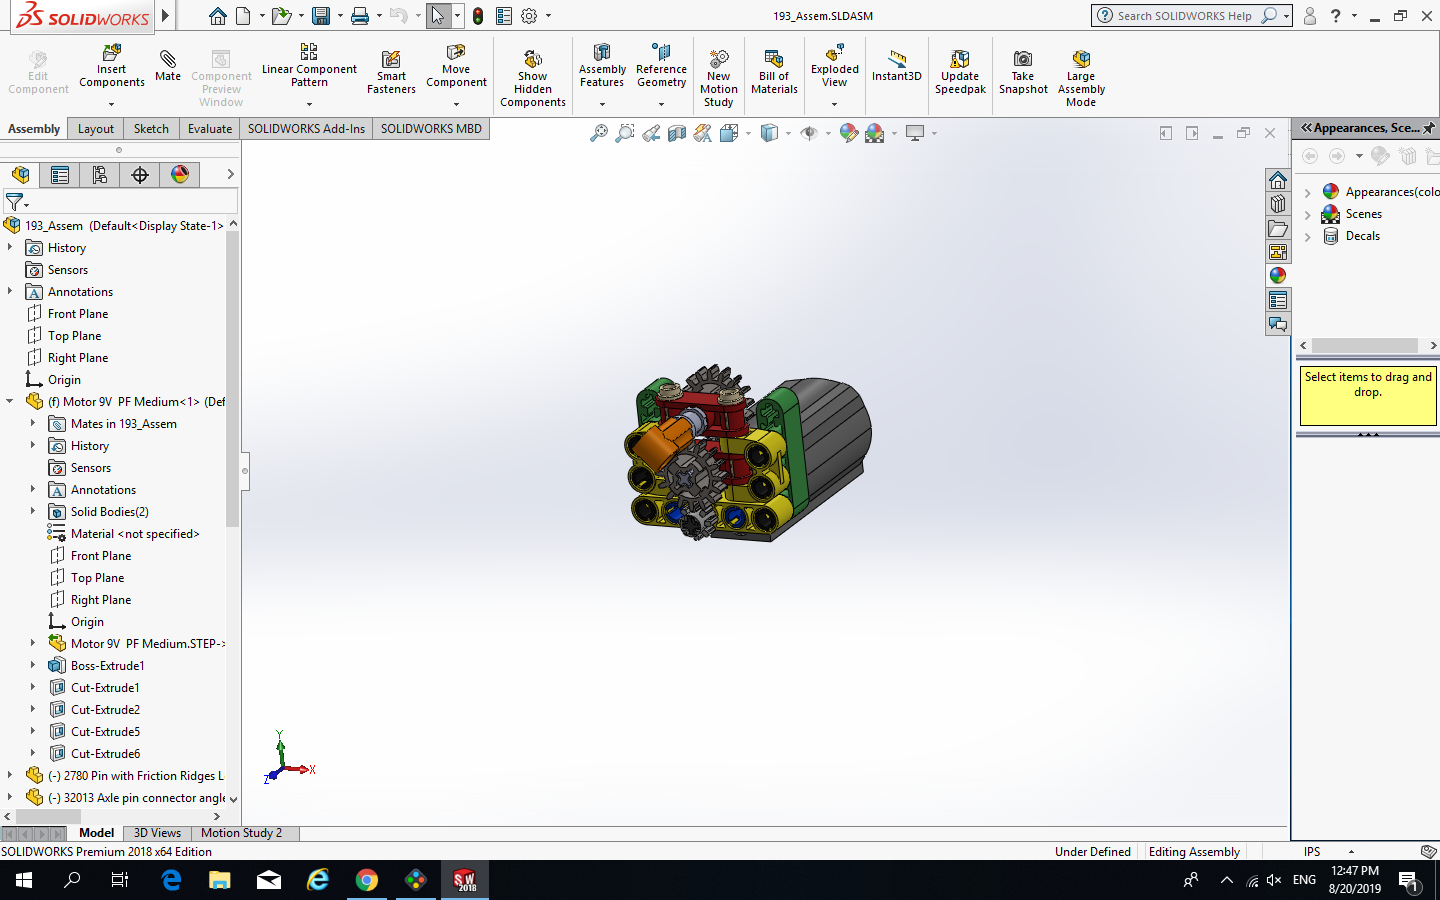
Task: Click Rebuild traffic light icon
Action: pyautogui.click(x=478, y=16)
